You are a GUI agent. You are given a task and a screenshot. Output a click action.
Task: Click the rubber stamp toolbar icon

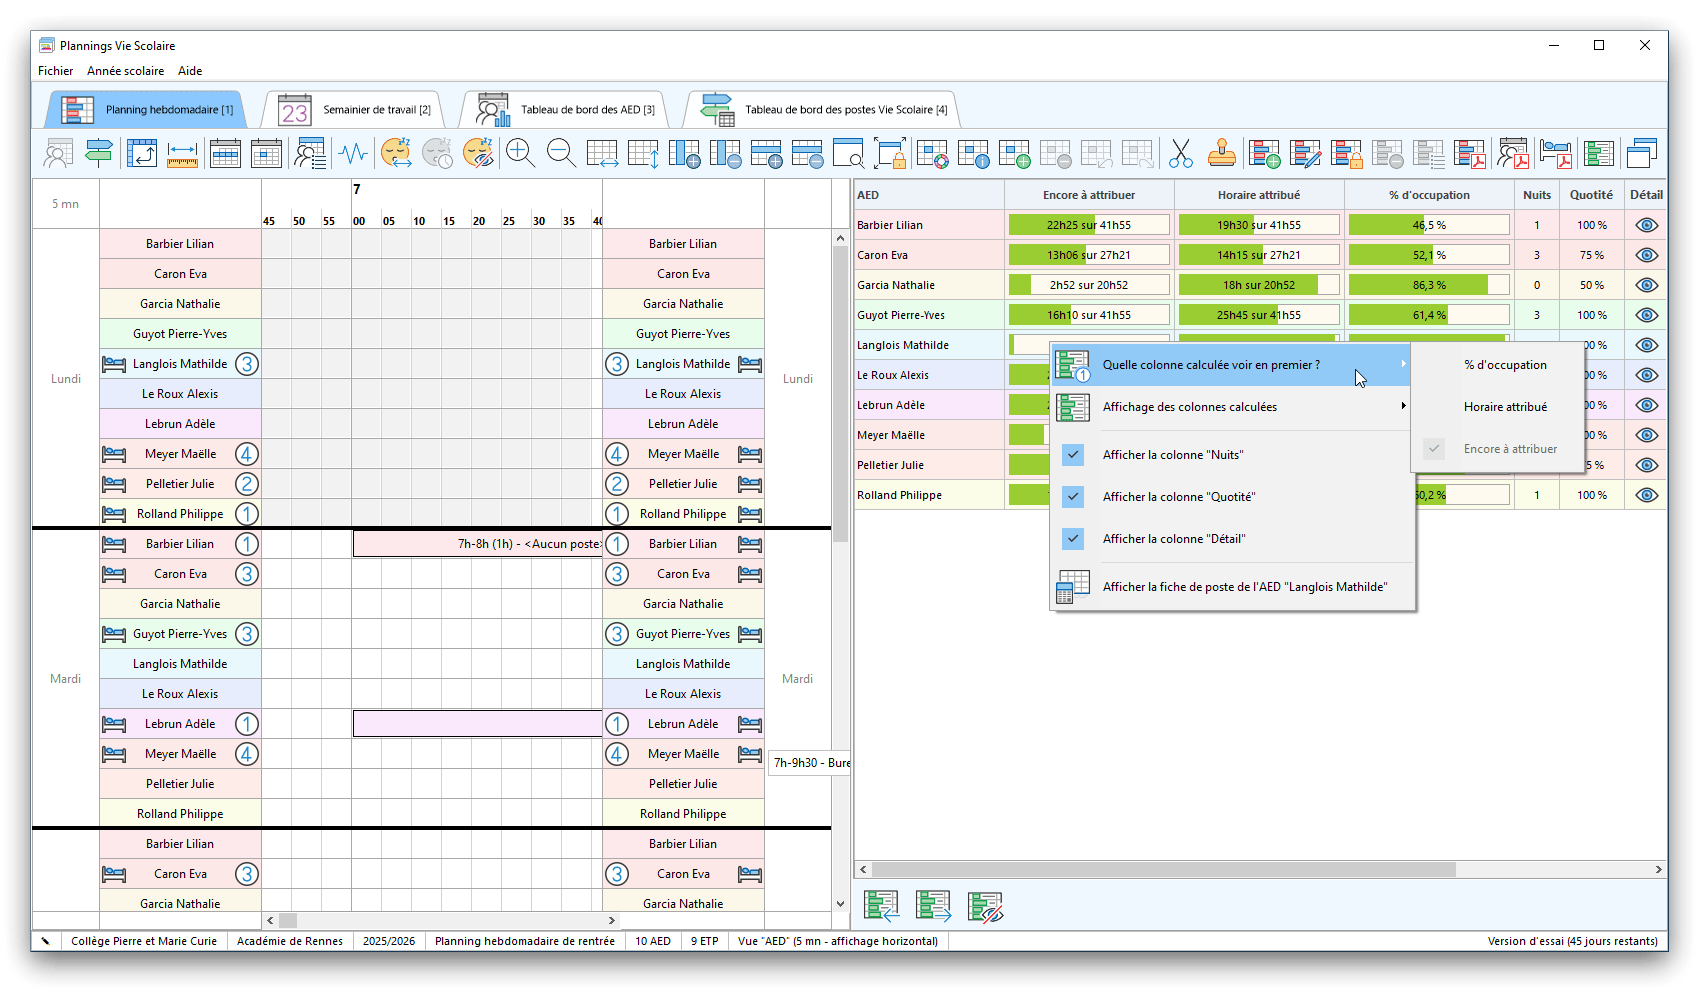(1221, 153)
